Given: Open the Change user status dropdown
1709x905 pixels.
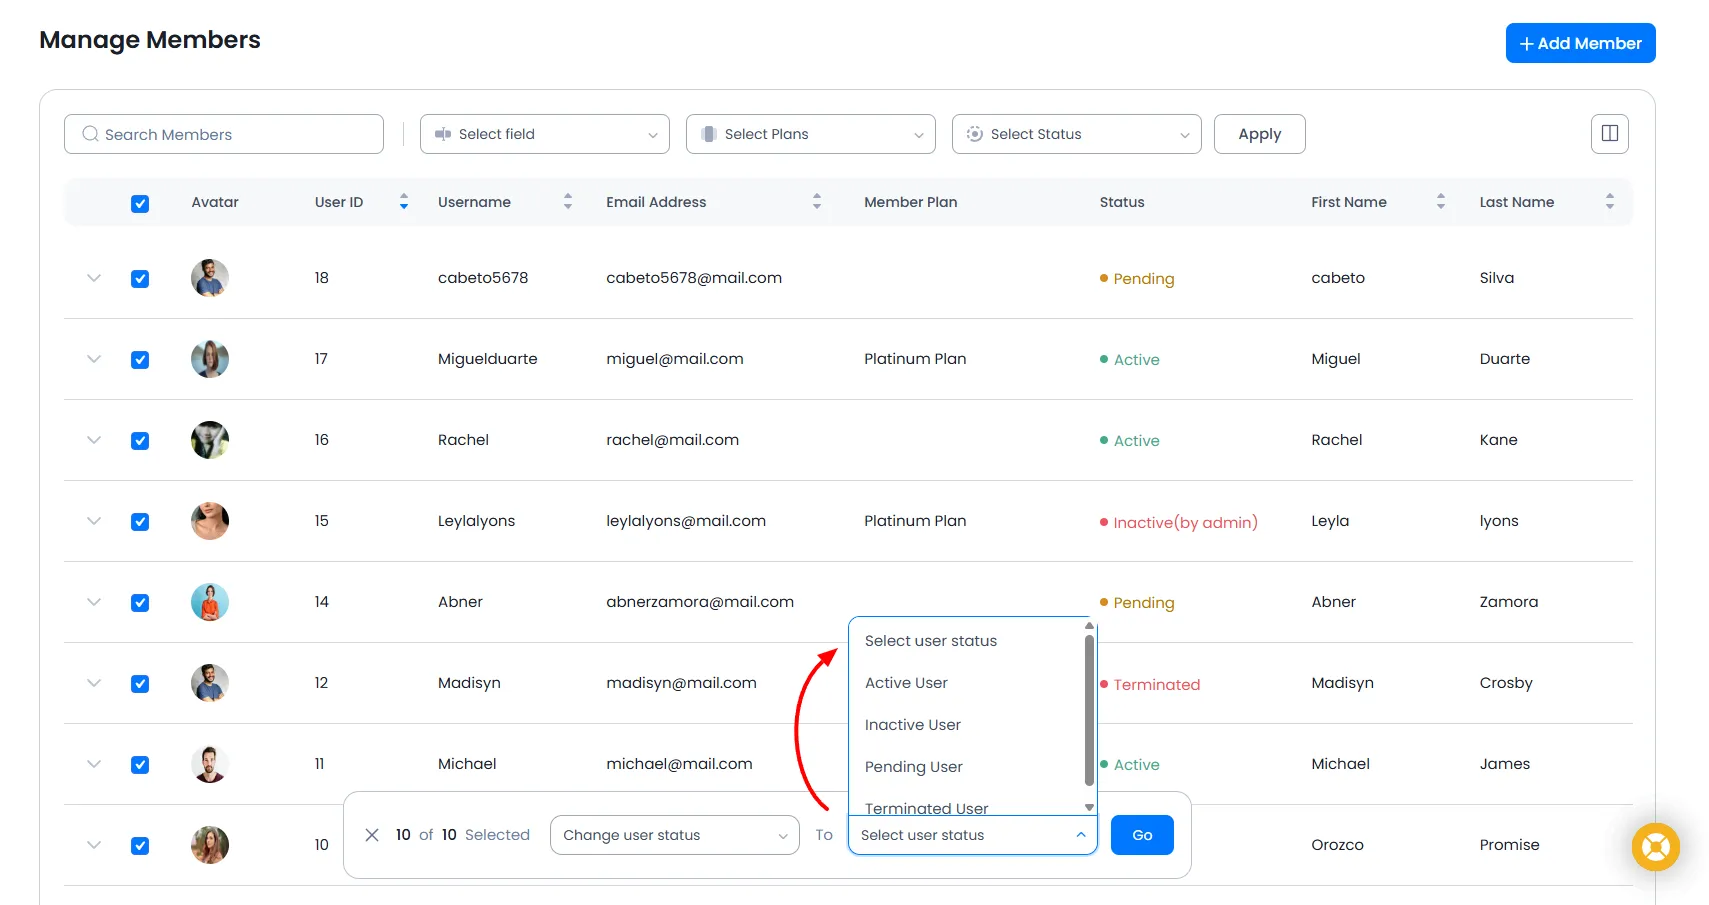Looking at the screenshot, I should point(674,835).
